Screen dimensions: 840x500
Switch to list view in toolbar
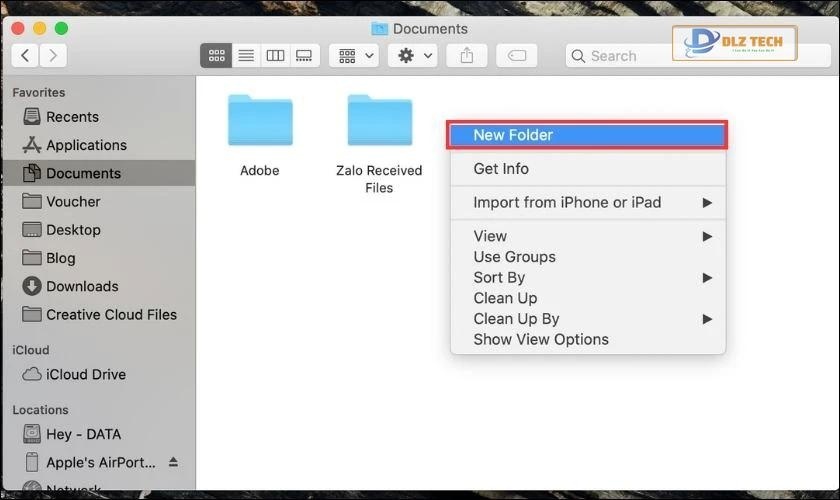click(x=246, y=56)
